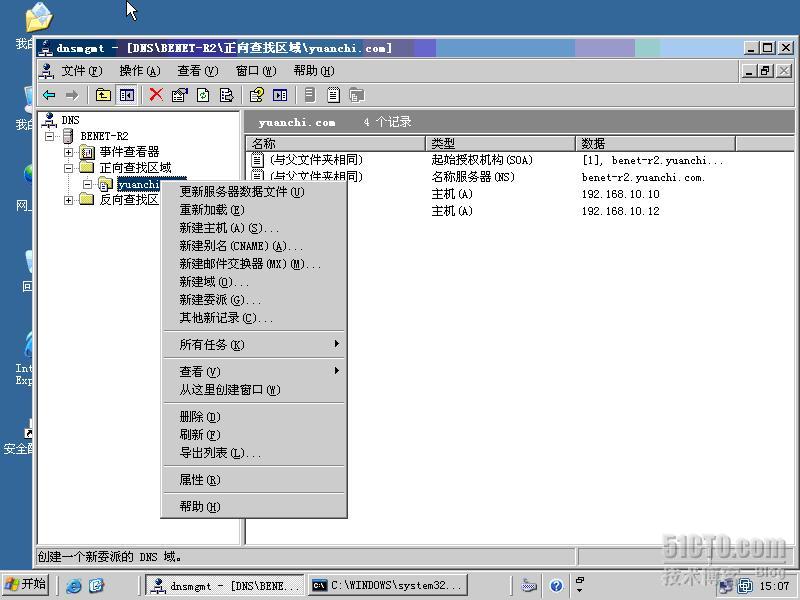Click the 开始 Start button

click(26, 584)
